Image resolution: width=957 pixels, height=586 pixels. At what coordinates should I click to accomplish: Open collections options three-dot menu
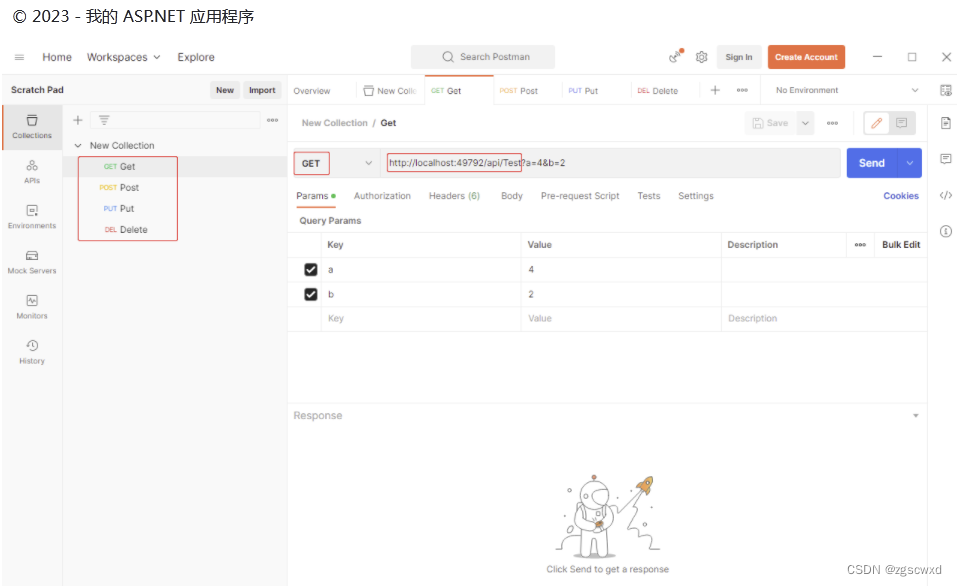click(272, 120)
